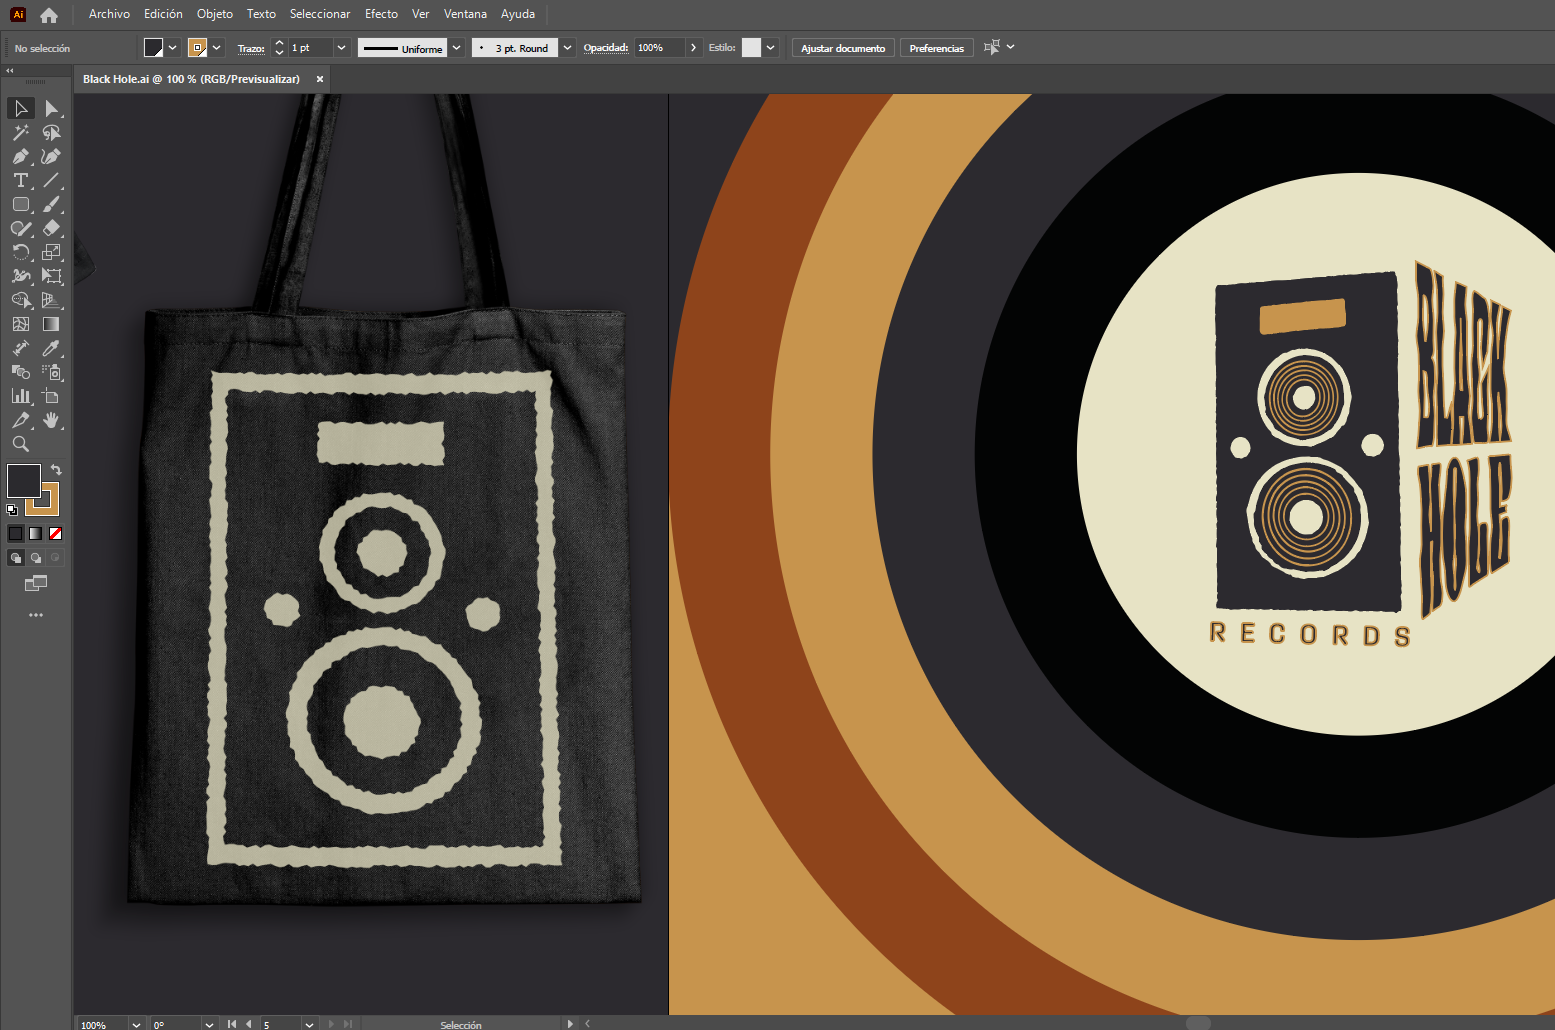Set paint type to Gradient
Image resolution: width=1555 pixels, height=1030 pixels.
[x=36, y=534]
